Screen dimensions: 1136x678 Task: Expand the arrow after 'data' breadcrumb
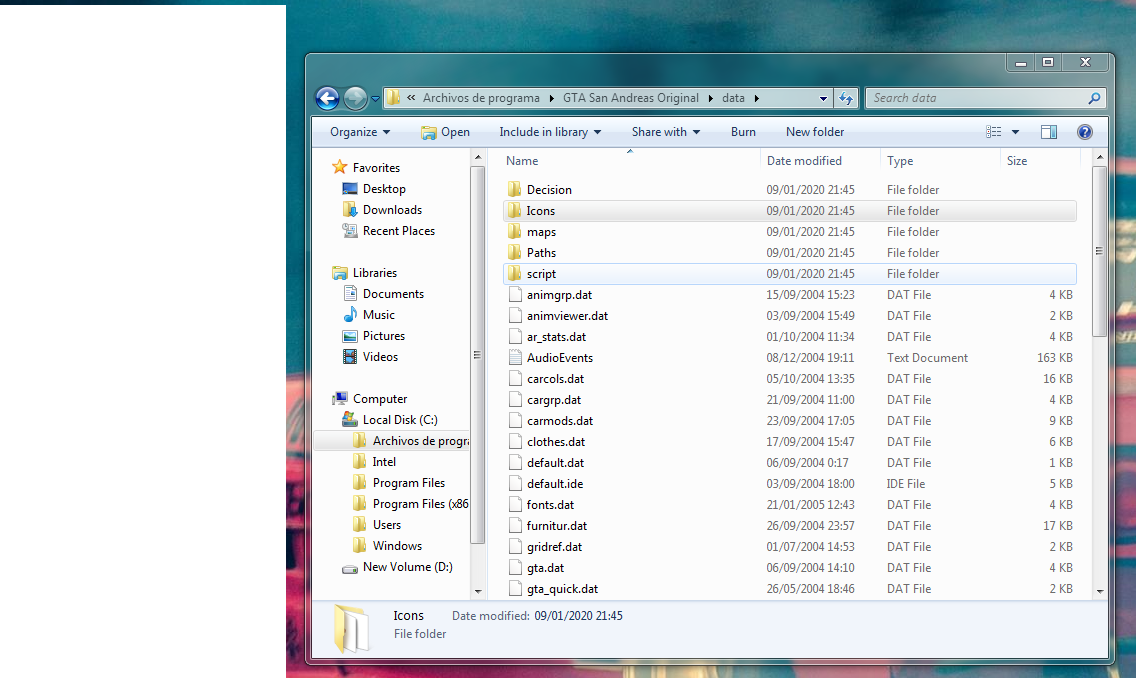point(756,98)
